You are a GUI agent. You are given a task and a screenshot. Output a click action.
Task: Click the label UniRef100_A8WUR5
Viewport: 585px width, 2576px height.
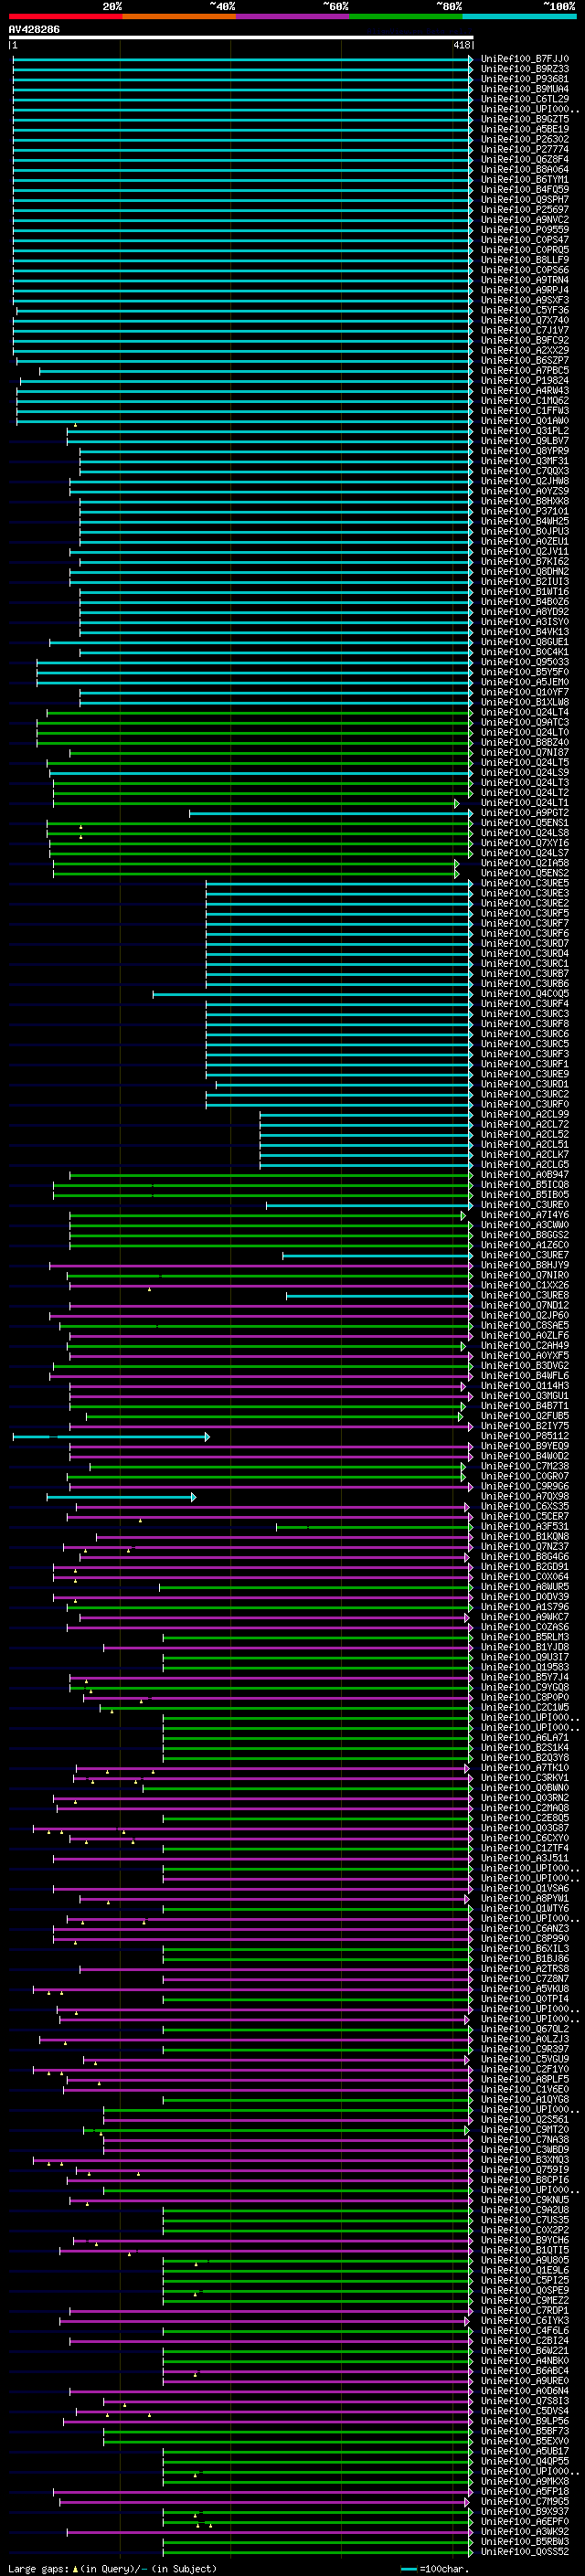[524, 1587]
